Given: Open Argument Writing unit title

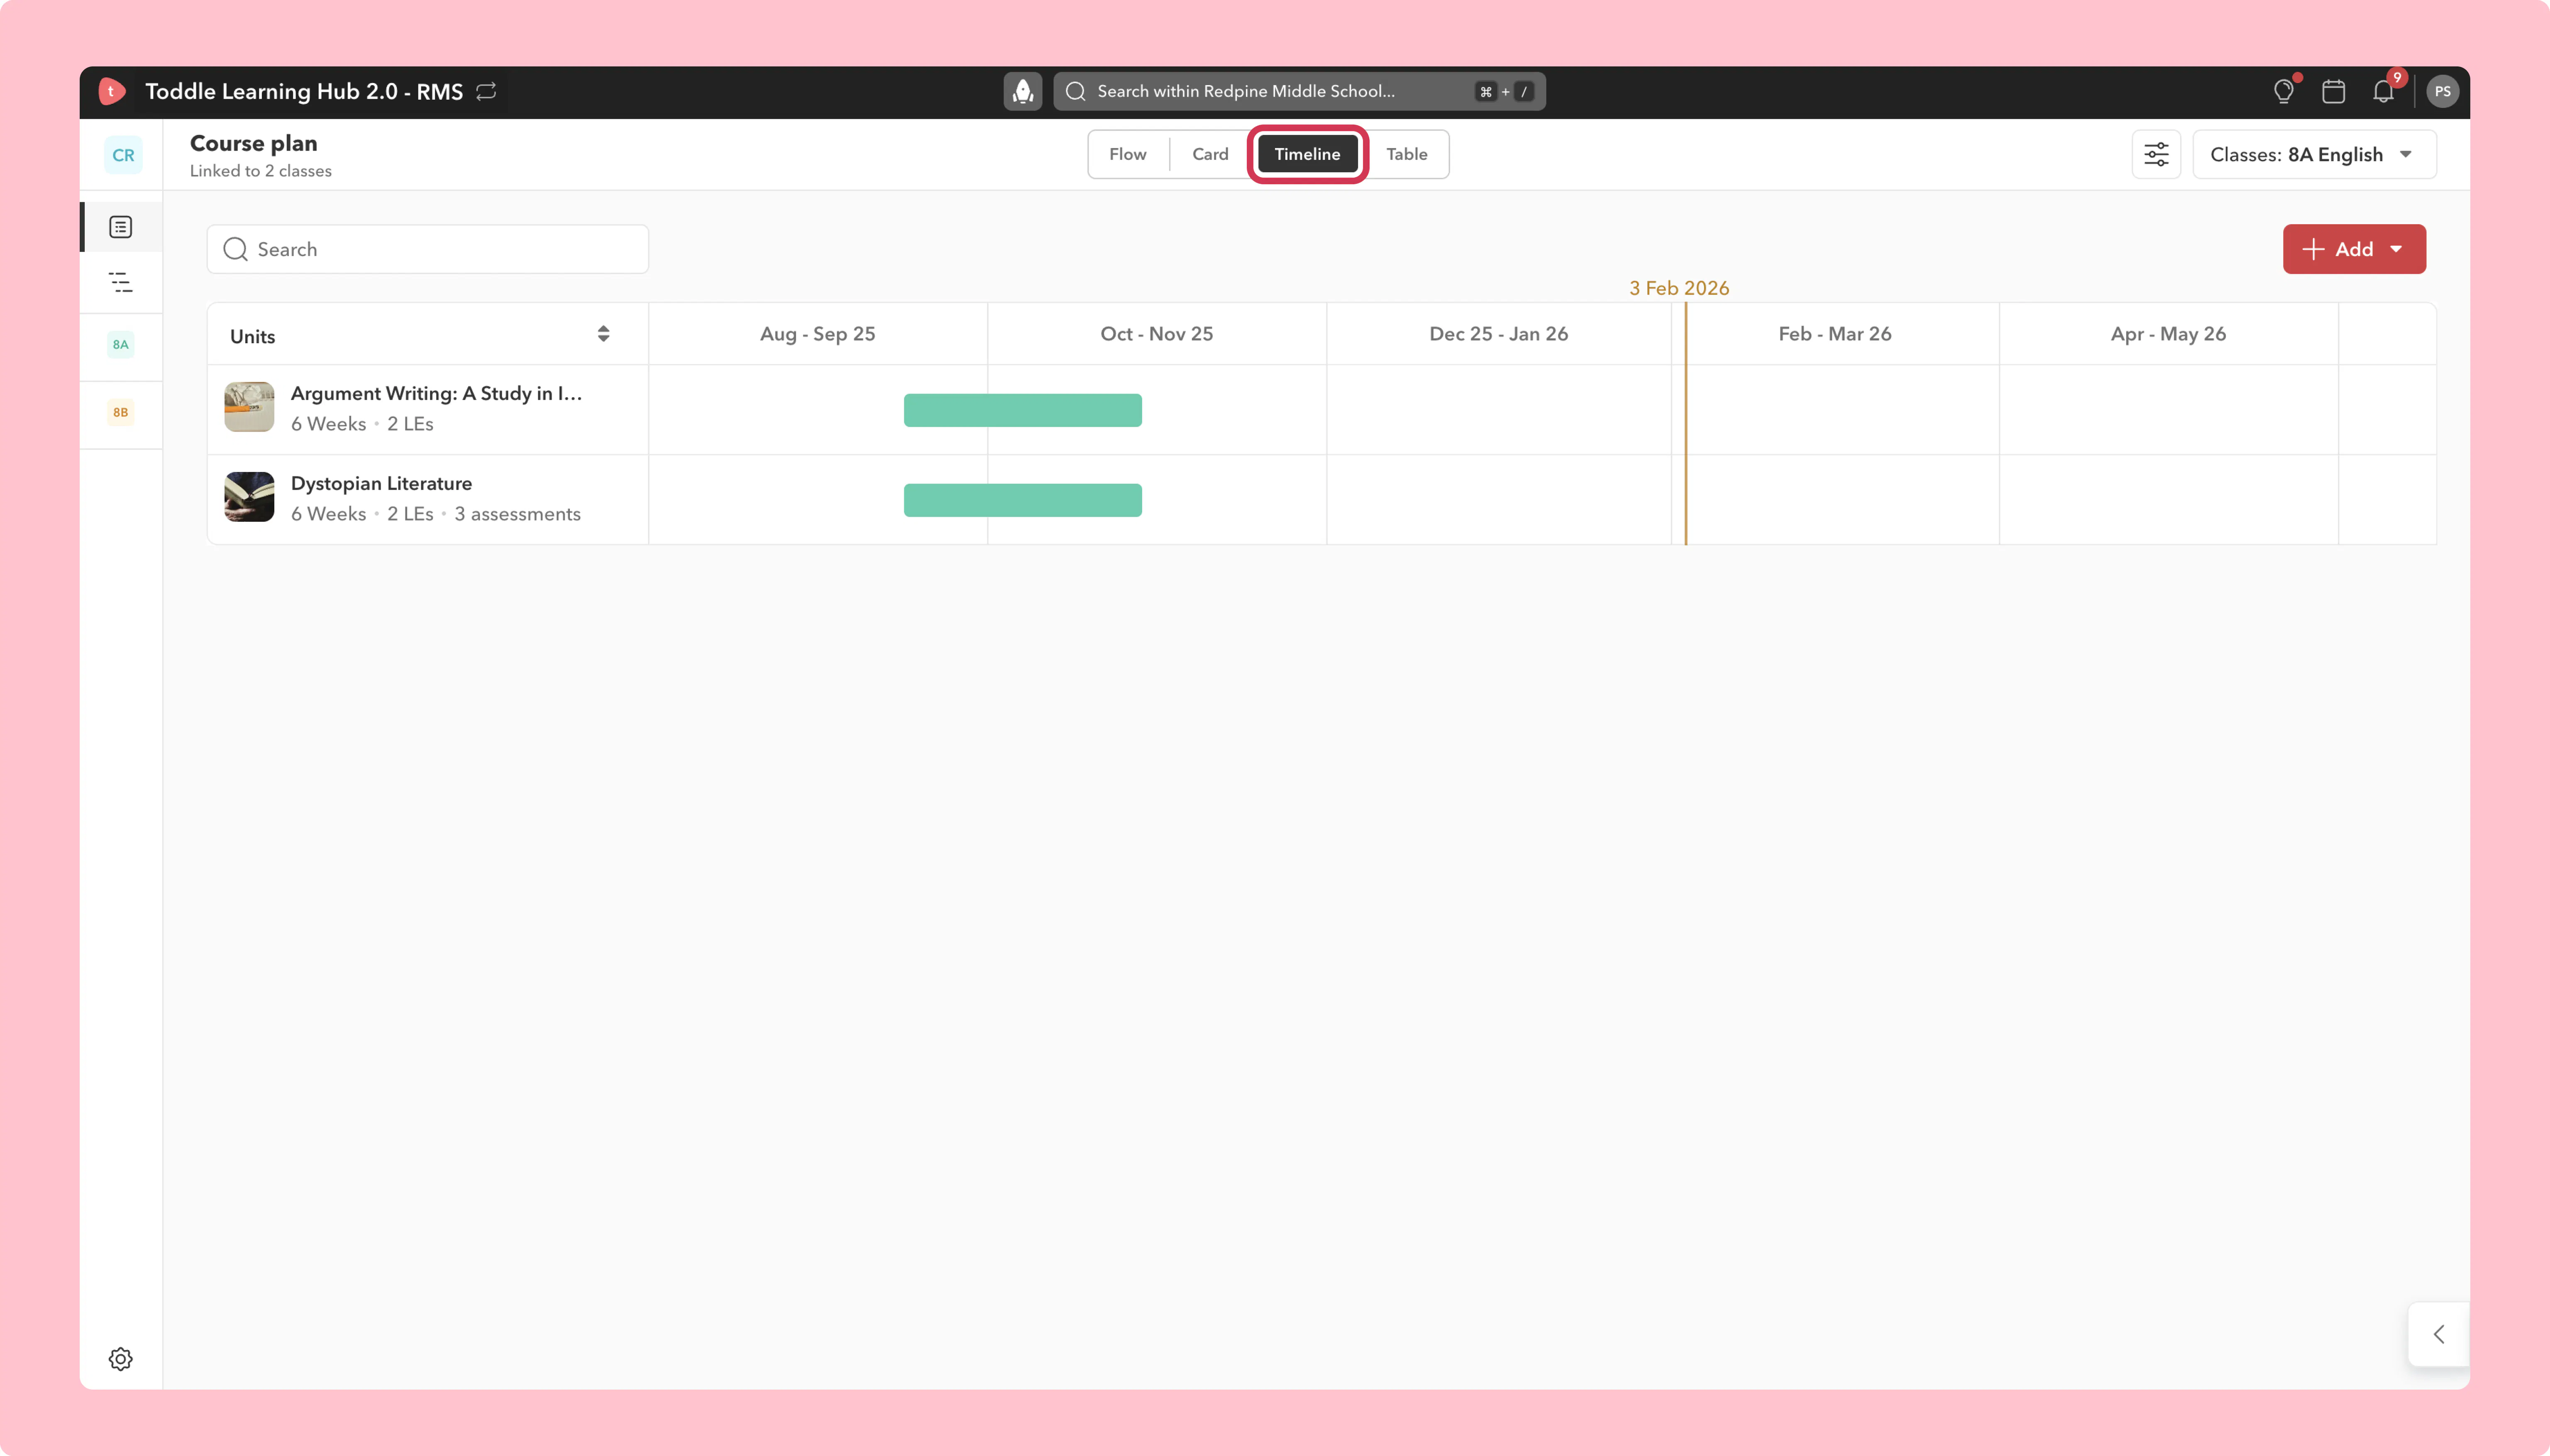Looking at the screenshot, I should click(436, 393).
